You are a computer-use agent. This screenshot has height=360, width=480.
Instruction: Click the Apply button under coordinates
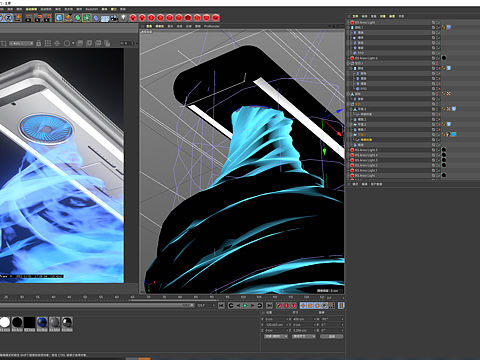(332, 337)
